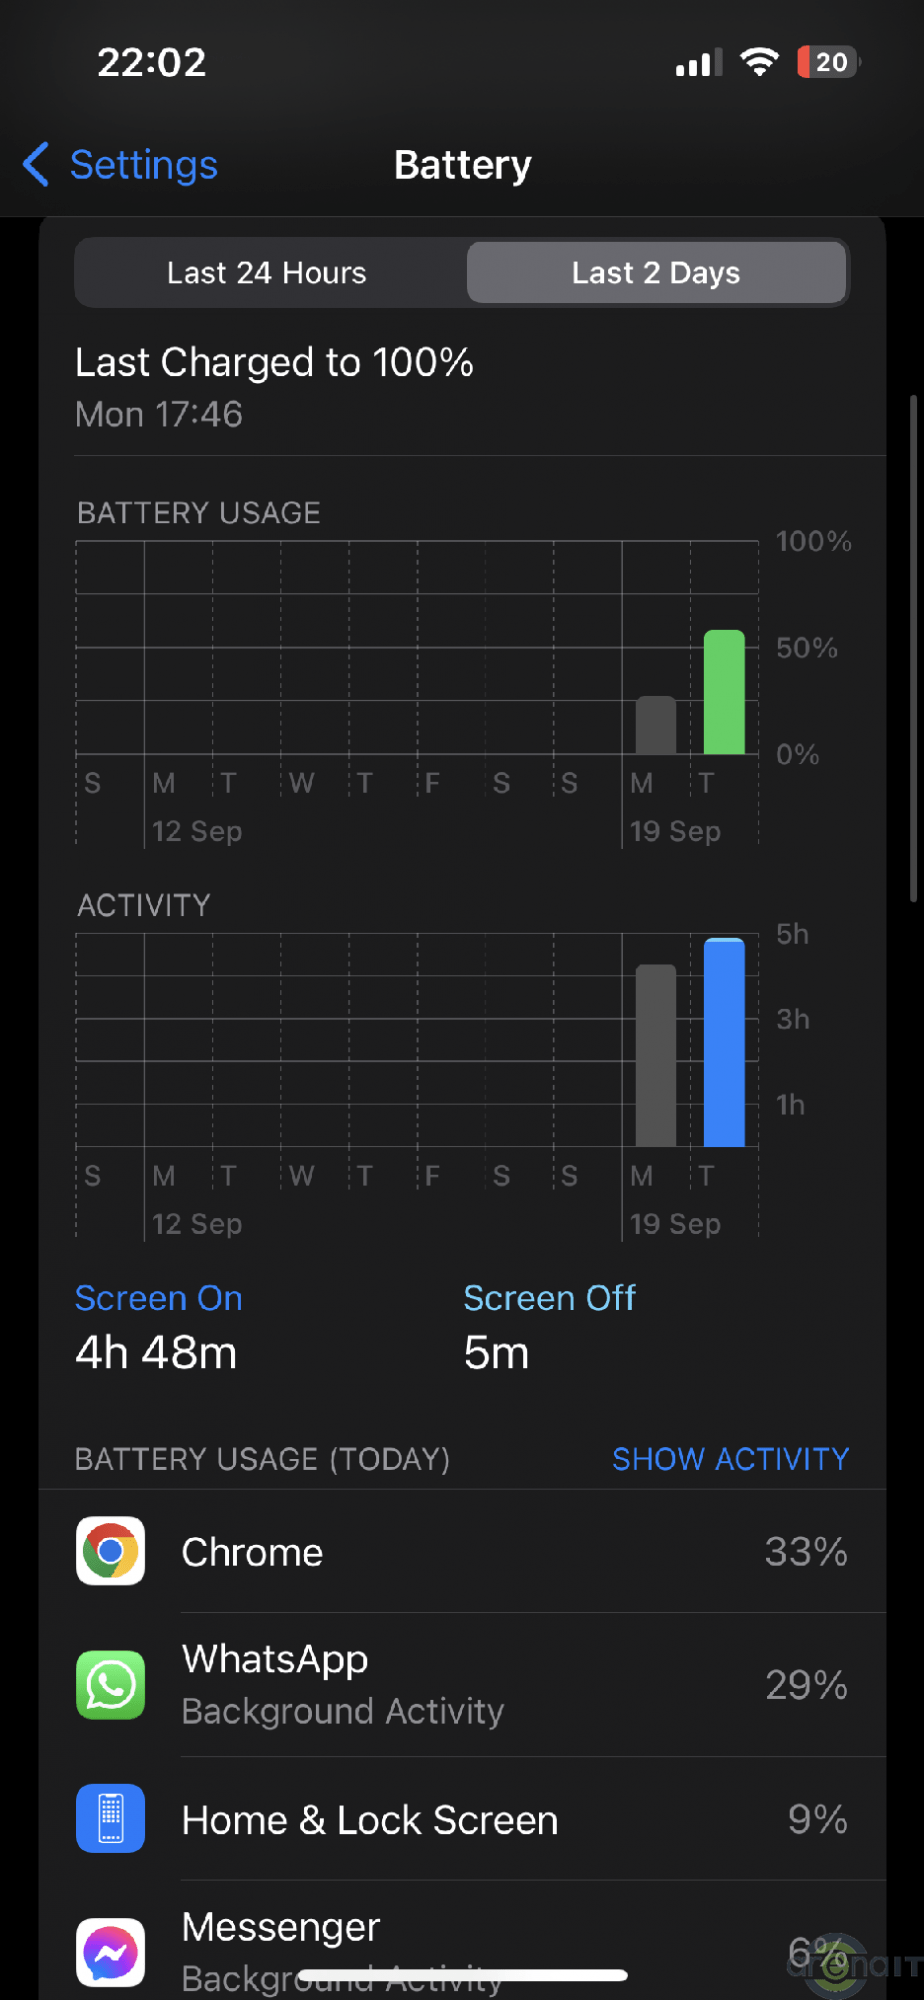Tap the Messenger app icon
924x2000 pixels.
point(111,1951)
